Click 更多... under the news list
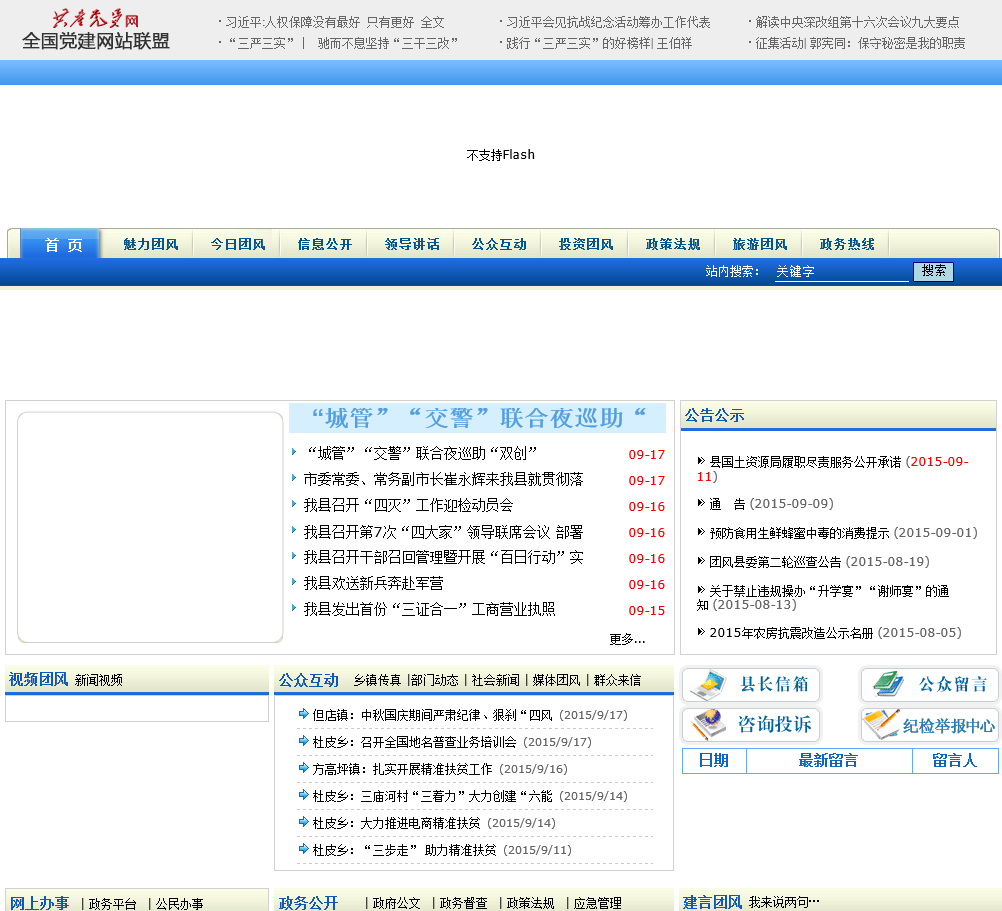 coord(627,639)
